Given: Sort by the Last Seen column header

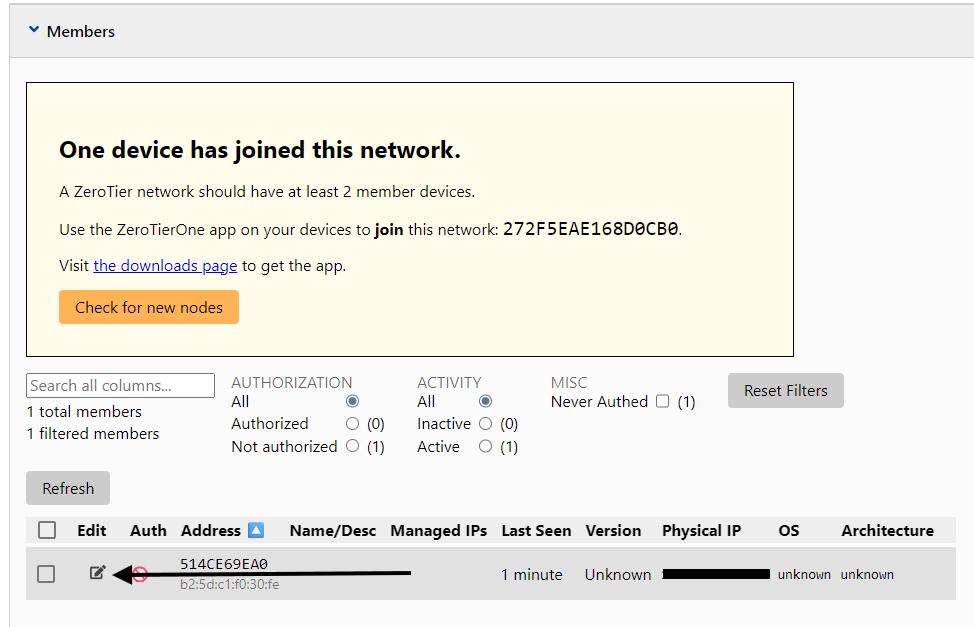Looking at the screenshot, I should [x=536, y=531].
